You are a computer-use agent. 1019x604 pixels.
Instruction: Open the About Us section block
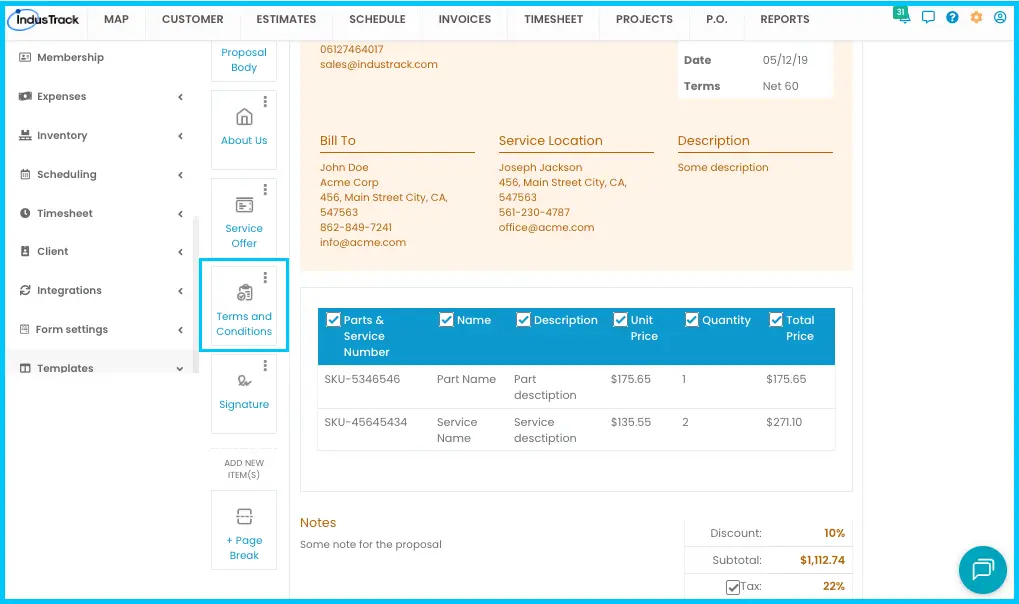(x=244, y=130)
